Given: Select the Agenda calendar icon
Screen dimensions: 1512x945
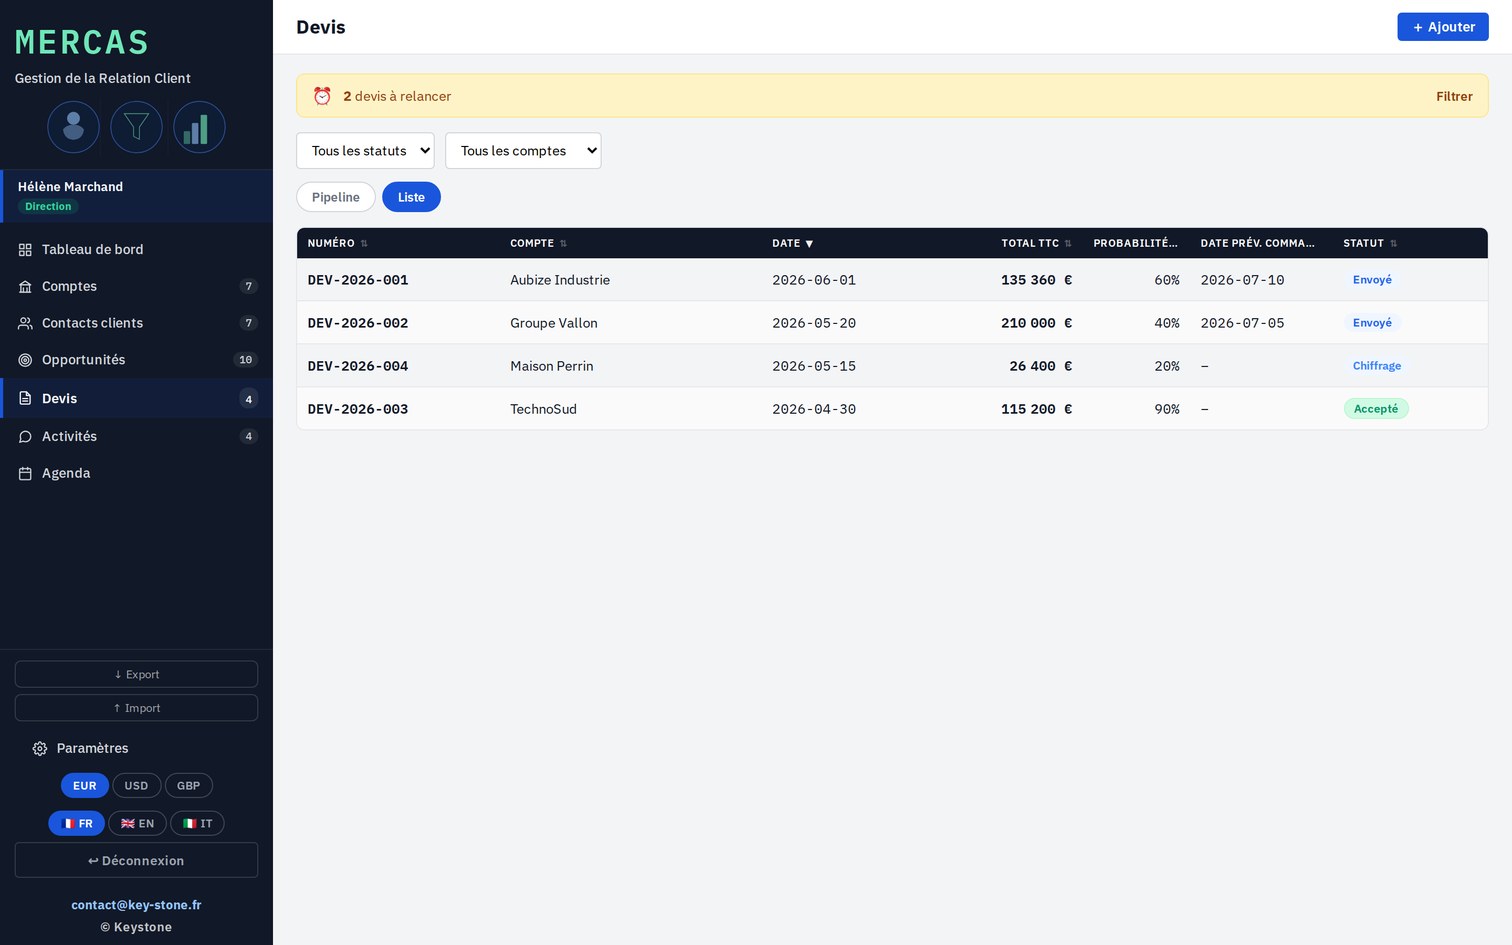Looking at the screenshot, I should tap(25, 473).
